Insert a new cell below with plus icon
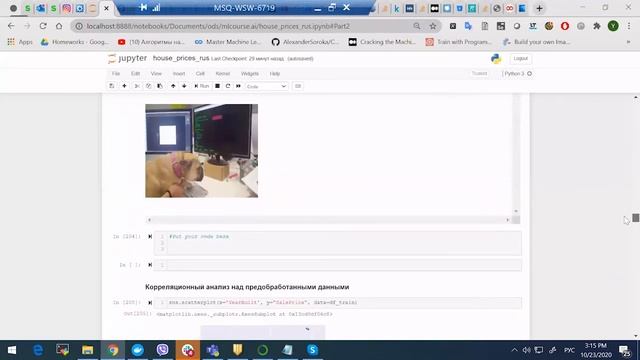This screenshot has height=360, width=640. pos(124,86)
